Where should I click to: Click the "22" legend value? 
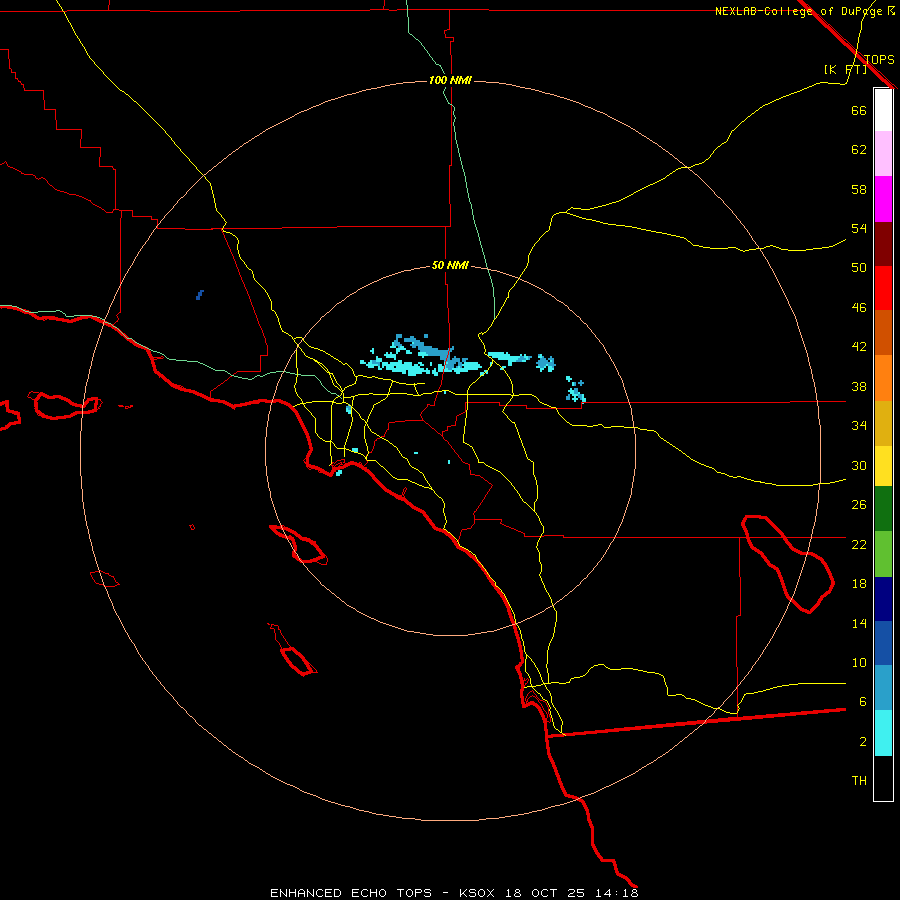859,544
